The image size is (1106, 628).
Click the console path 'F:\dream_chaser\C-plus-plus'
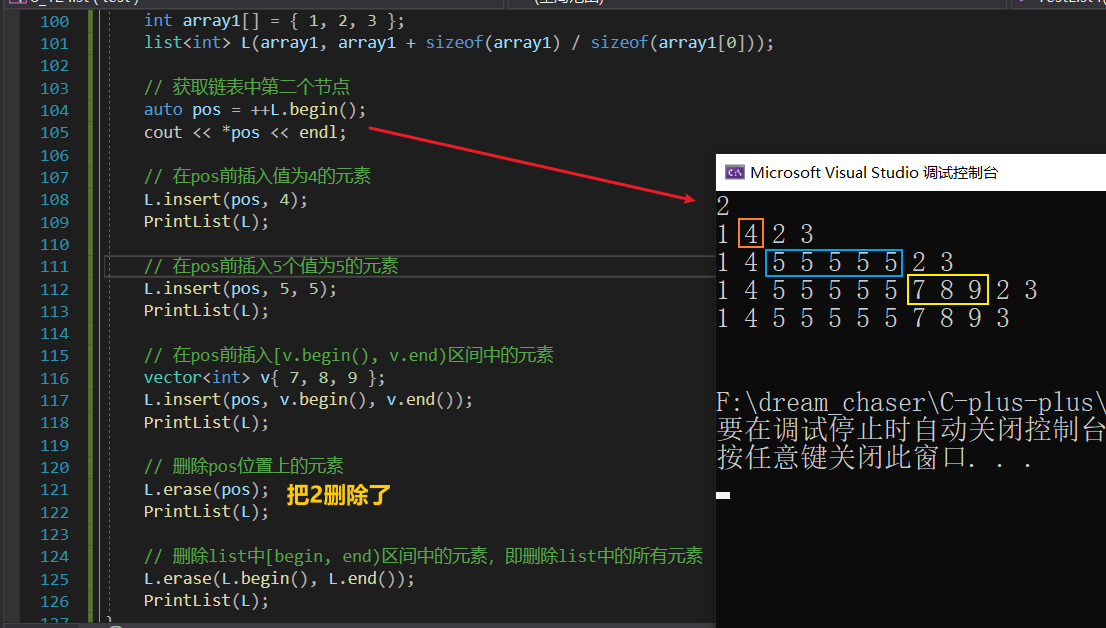[911, 403]
